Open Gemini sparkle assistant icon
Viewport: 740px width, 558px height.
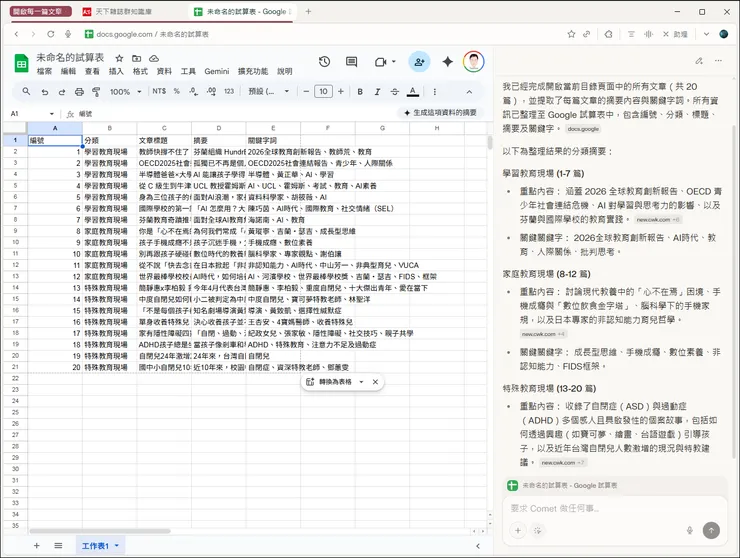click(447, 62)
